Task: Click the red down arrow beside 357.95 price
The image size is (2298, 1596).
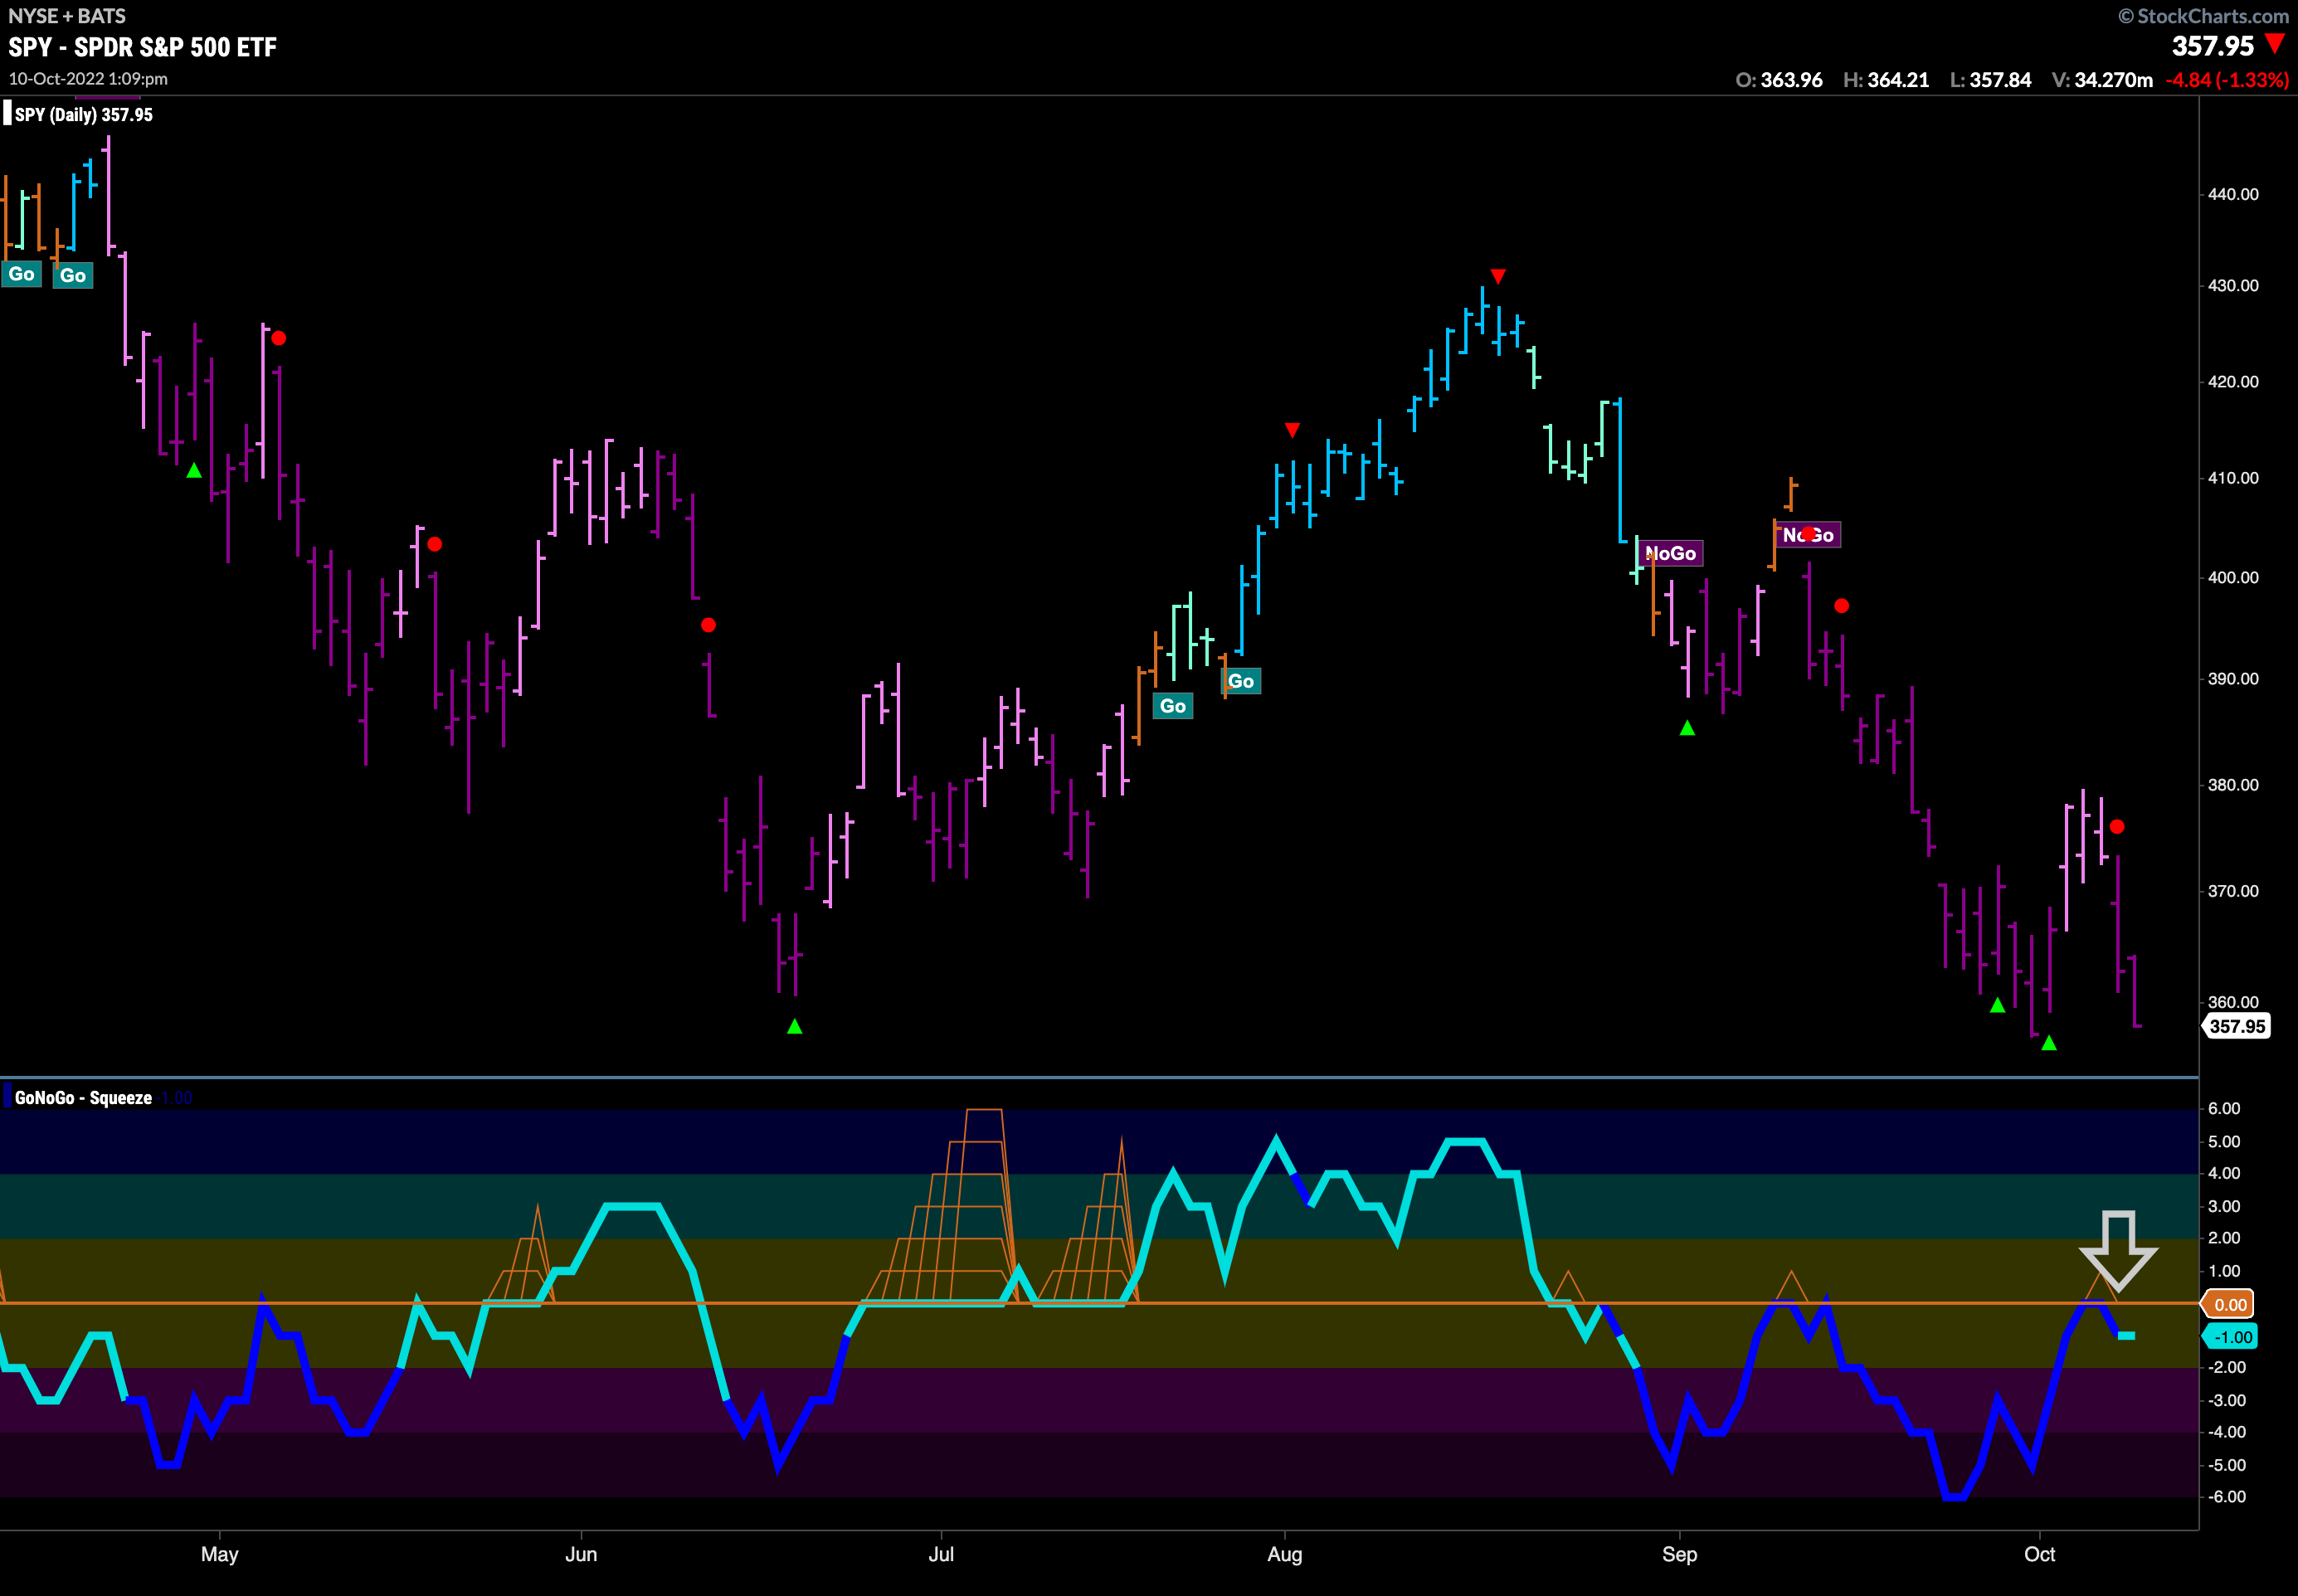Action: 2275,44
